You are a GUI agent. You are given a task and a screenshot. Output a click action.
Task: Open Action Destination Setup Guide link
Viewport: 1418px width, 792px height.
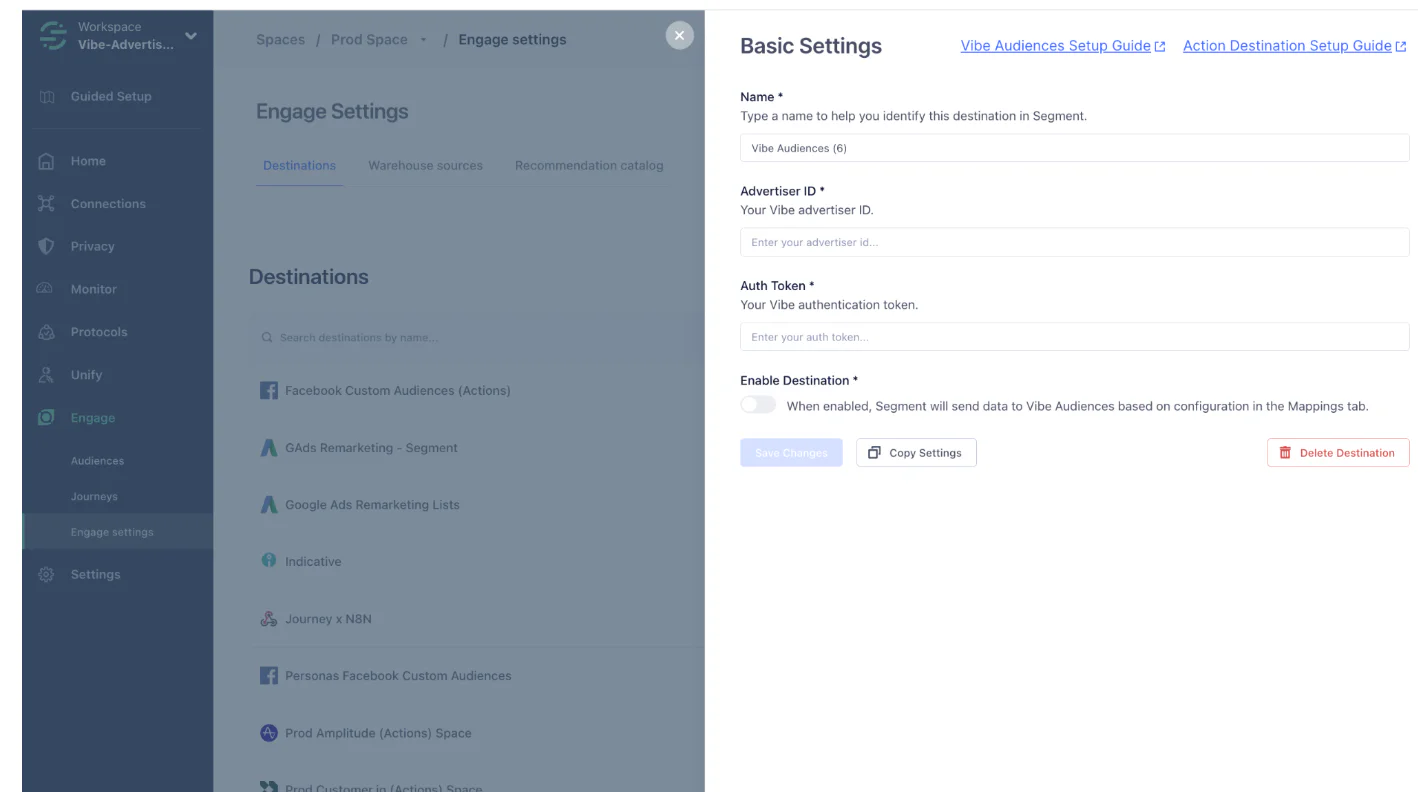[x=1287, y=46]
